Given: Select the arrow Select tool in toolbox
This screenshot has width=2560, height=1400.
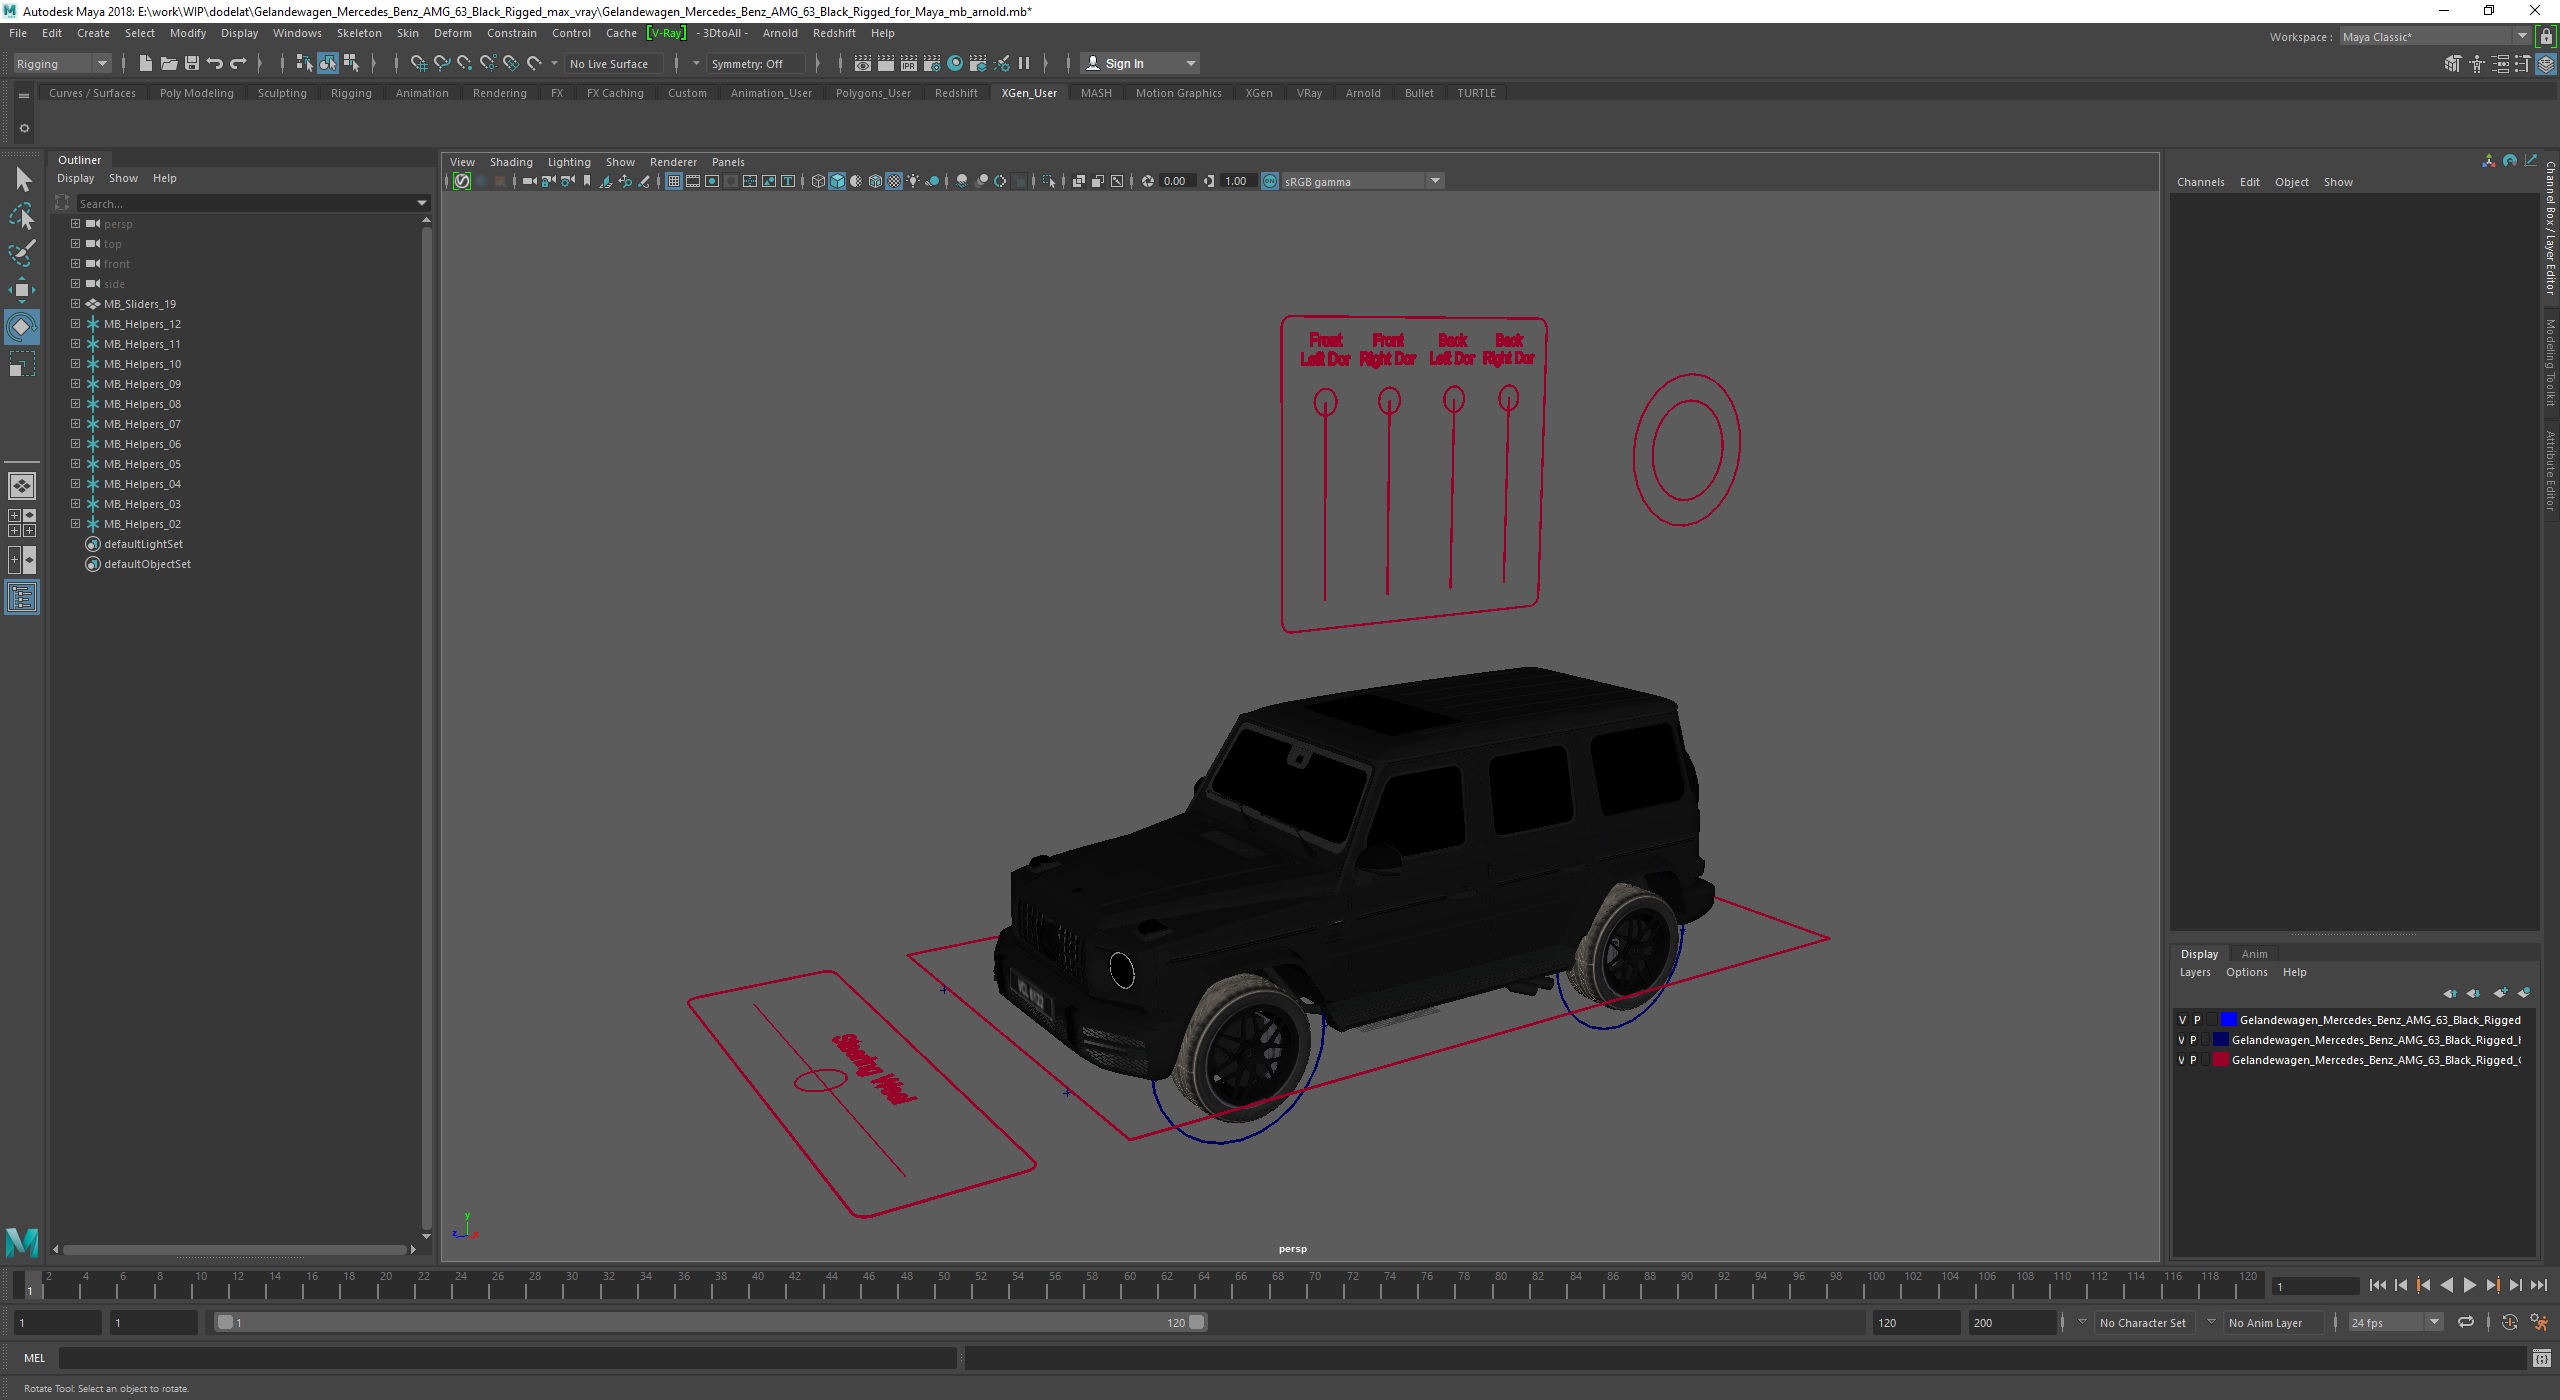Looking at the screenshot, I should click(23, 180).
